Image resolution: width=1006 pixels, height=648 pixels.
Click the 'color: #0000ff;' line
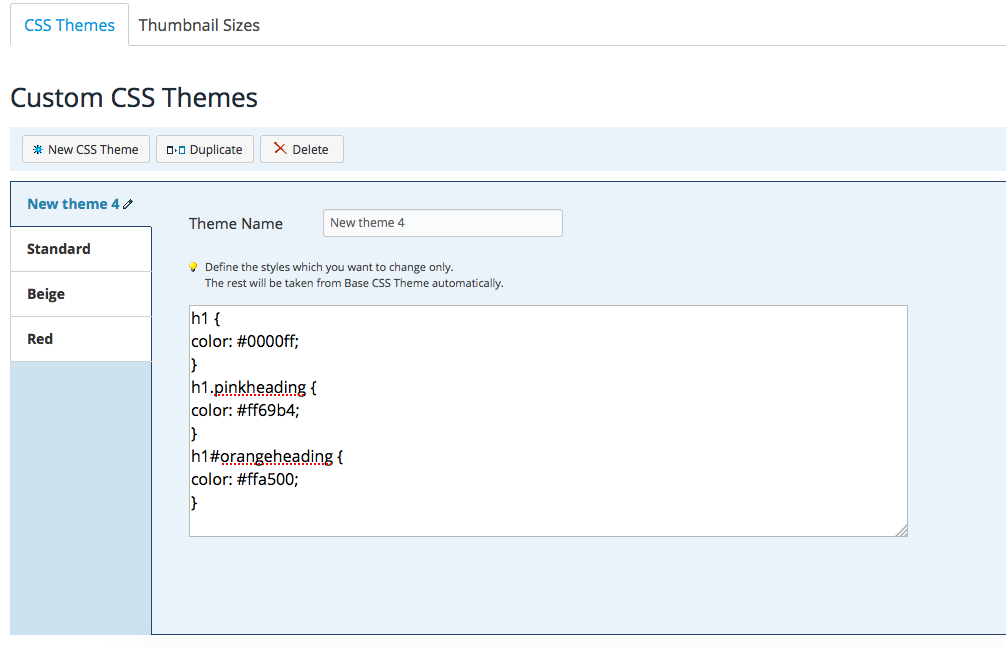[245, 341]
